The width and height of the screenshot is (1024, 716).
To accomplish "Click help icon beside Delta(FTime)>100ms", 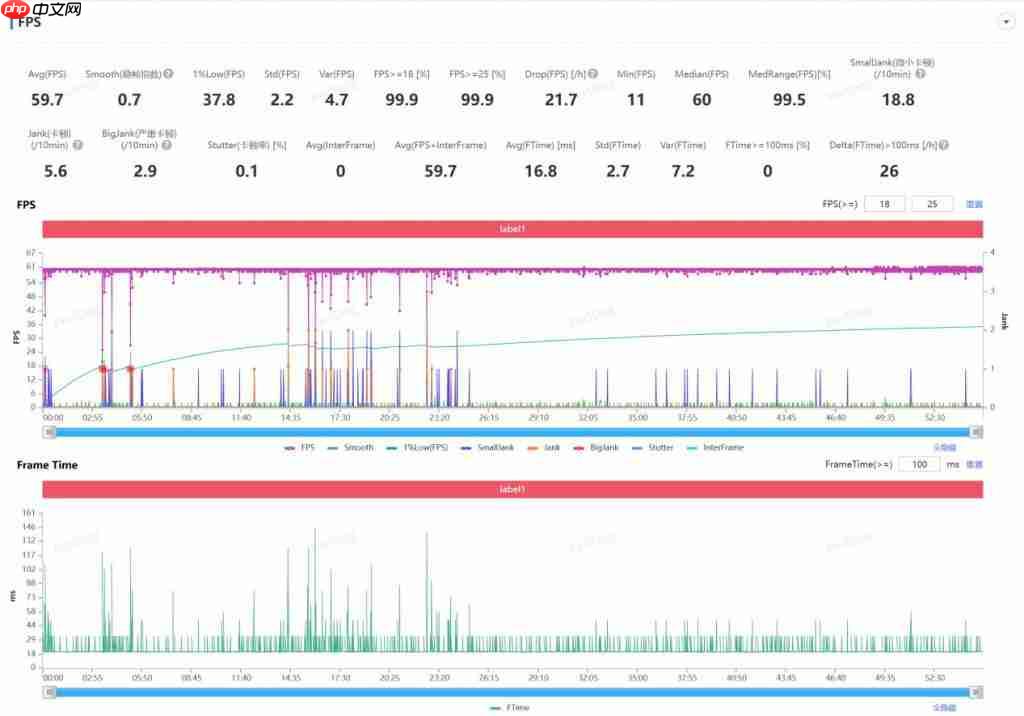I will click(x=943, y=145).
